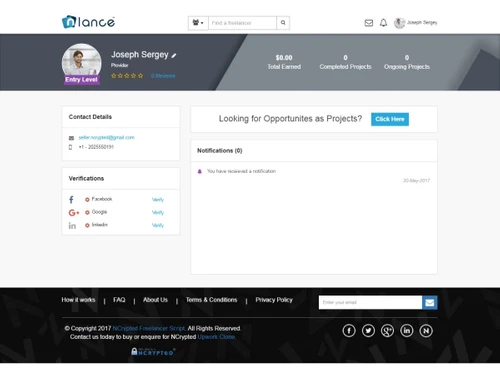Screen dimensions: 500x375
Task: Open the footer LinkedIn circle icon
Action: (x=407, y=331)
